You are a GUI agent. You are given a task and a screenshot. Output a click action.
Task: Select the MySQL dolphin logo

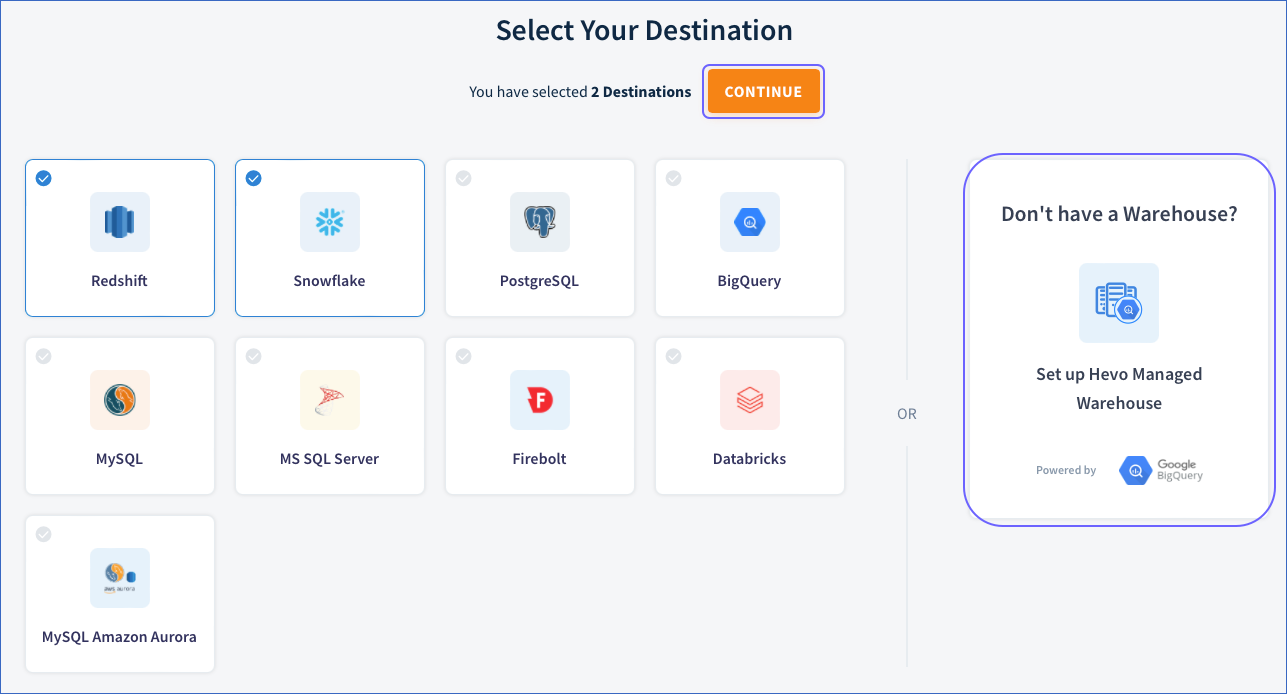coord(119,400)
